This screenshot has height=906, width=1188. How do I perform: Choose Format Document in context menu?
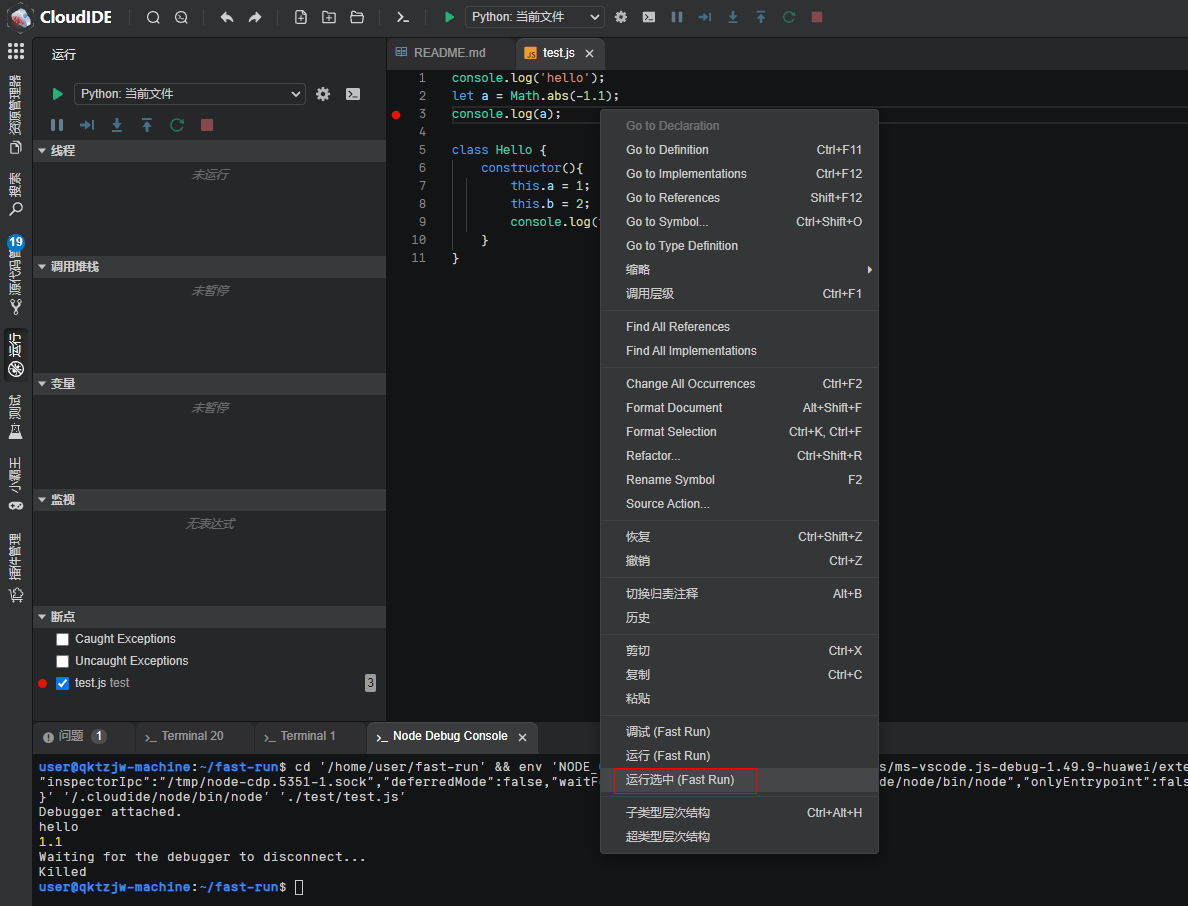coord(674,408)
